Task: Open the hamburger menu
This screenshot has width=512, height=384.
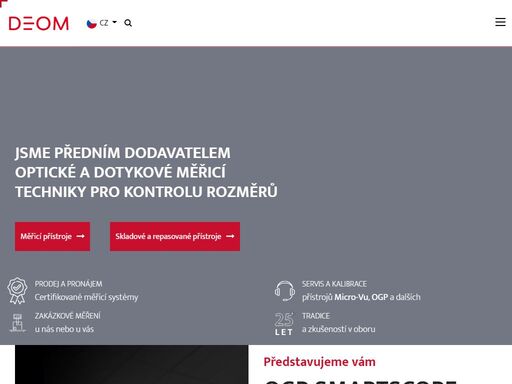Action: point(500,22)
